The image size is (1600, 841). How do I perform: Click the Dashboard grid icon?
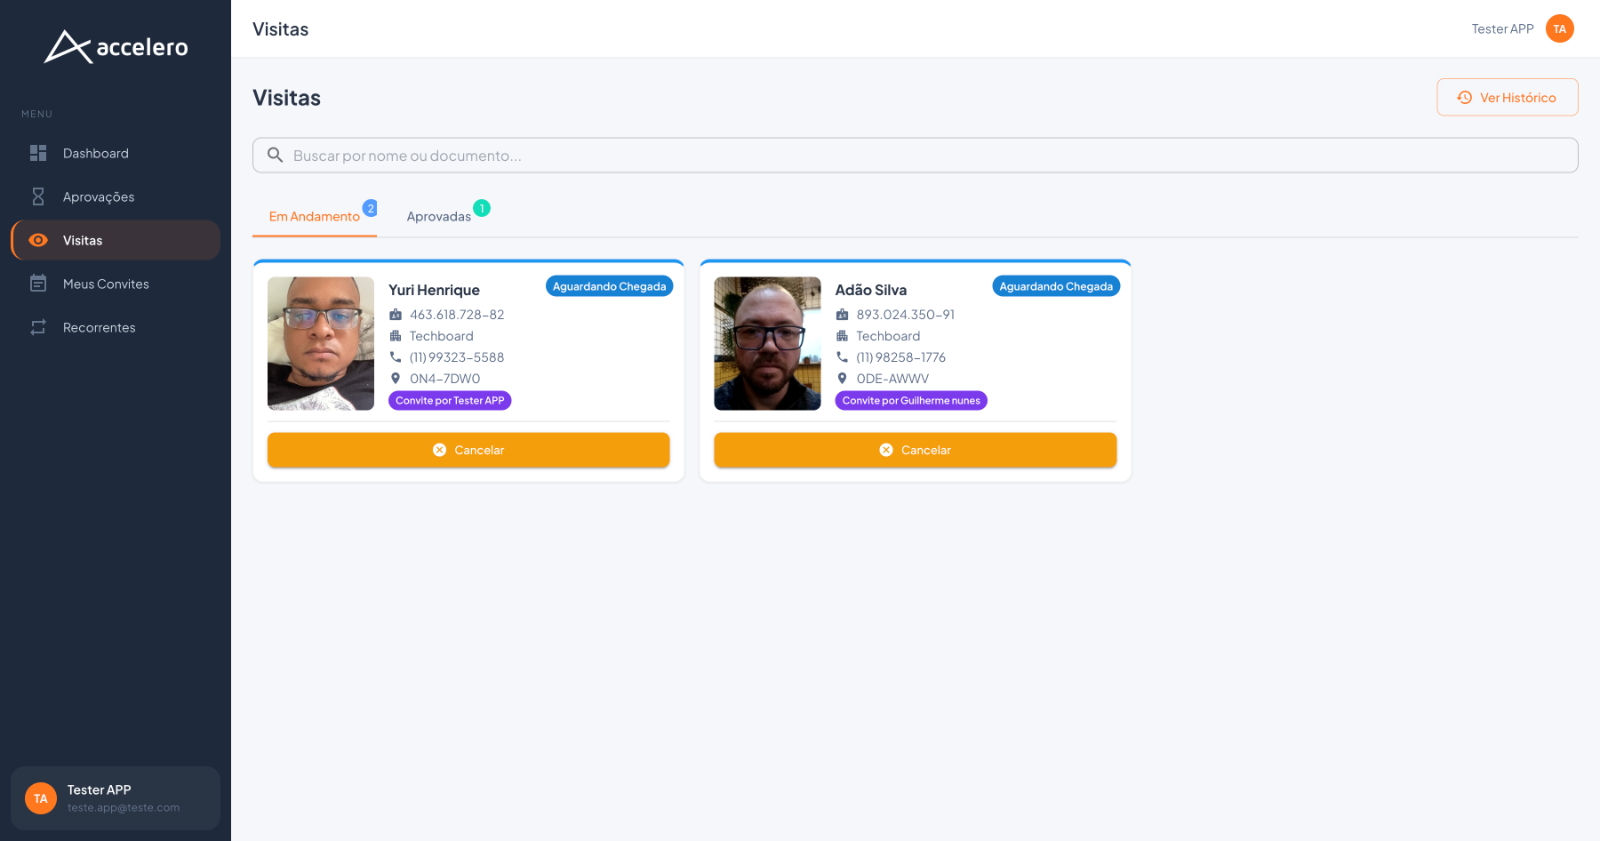(38, 153)
